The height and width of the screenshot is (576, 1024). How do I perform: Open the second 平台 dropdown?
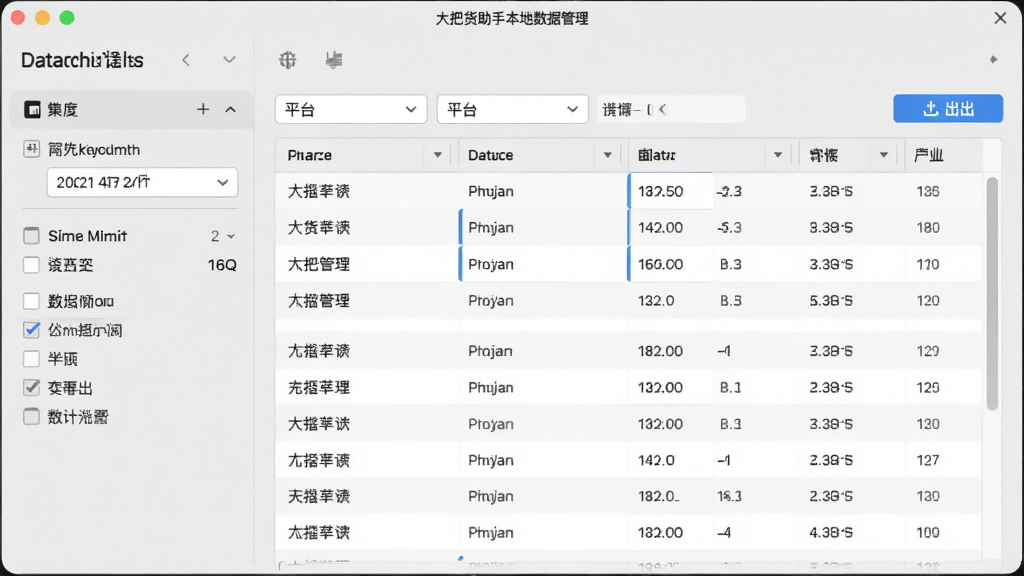(x=513, y=109)
